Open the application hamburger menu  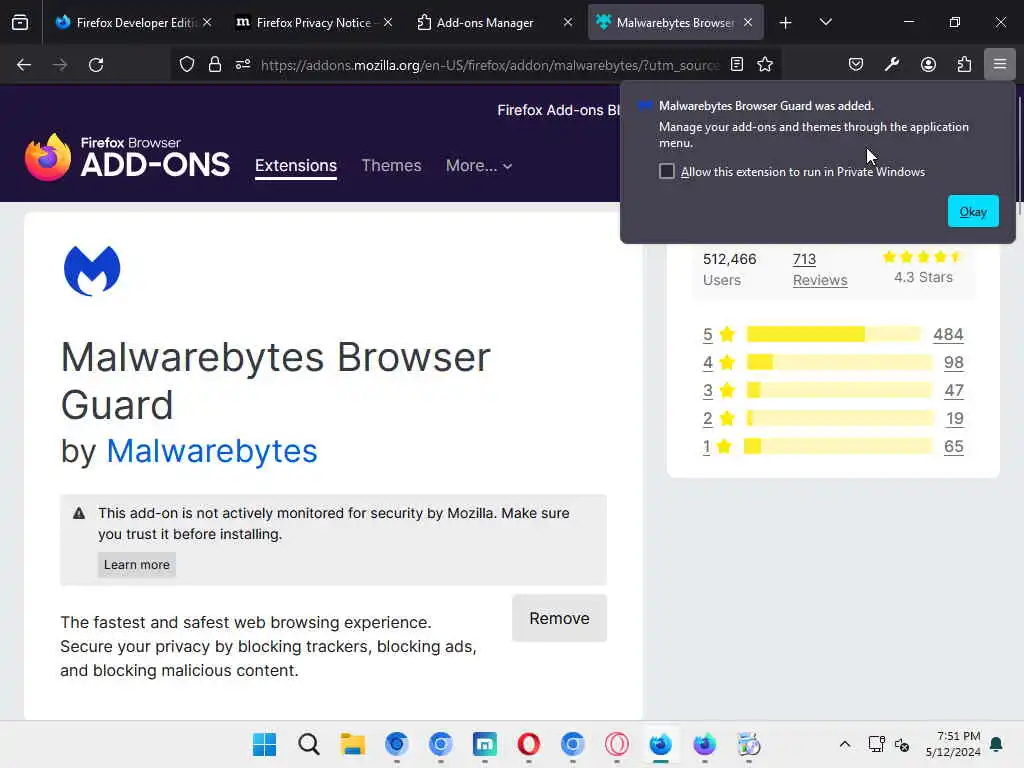pos(1000,64)
